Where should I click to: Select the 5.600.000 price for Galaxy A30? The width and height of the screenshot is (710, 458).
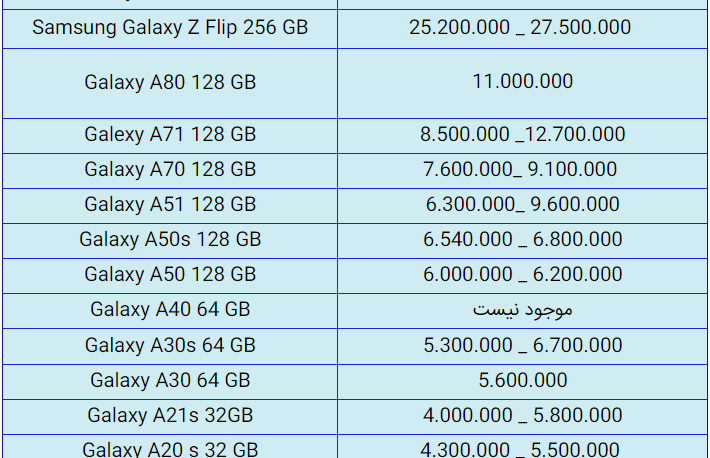(x=523, y=380)
